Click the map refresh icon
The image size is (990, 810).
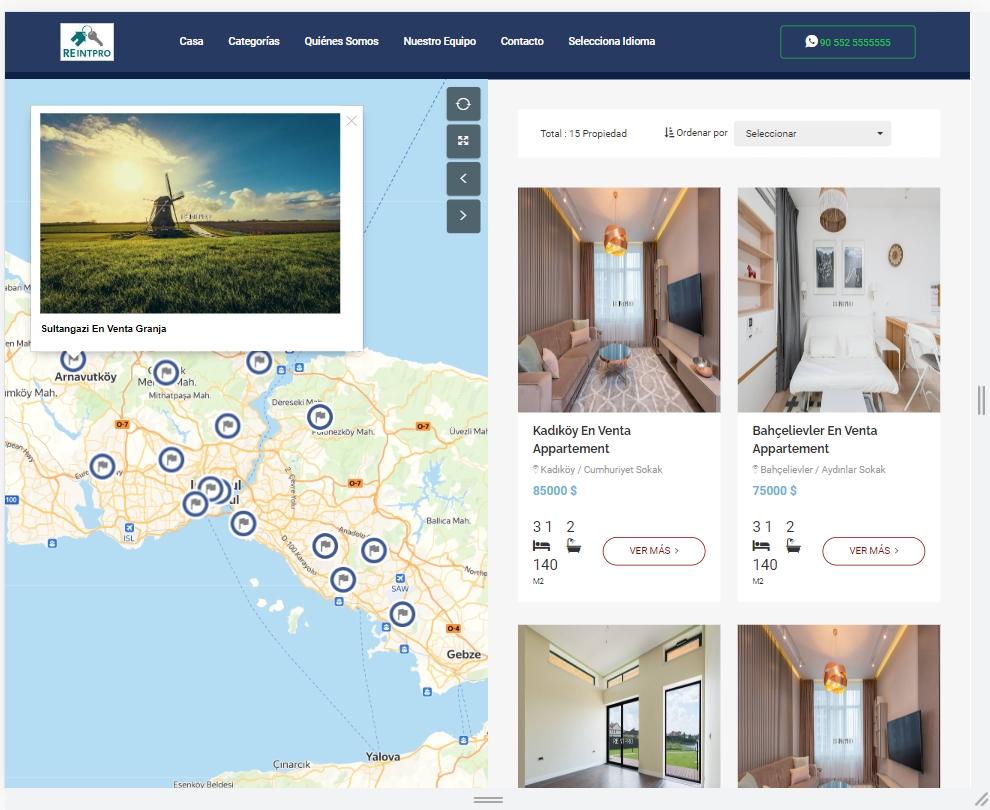click(463, 104)
